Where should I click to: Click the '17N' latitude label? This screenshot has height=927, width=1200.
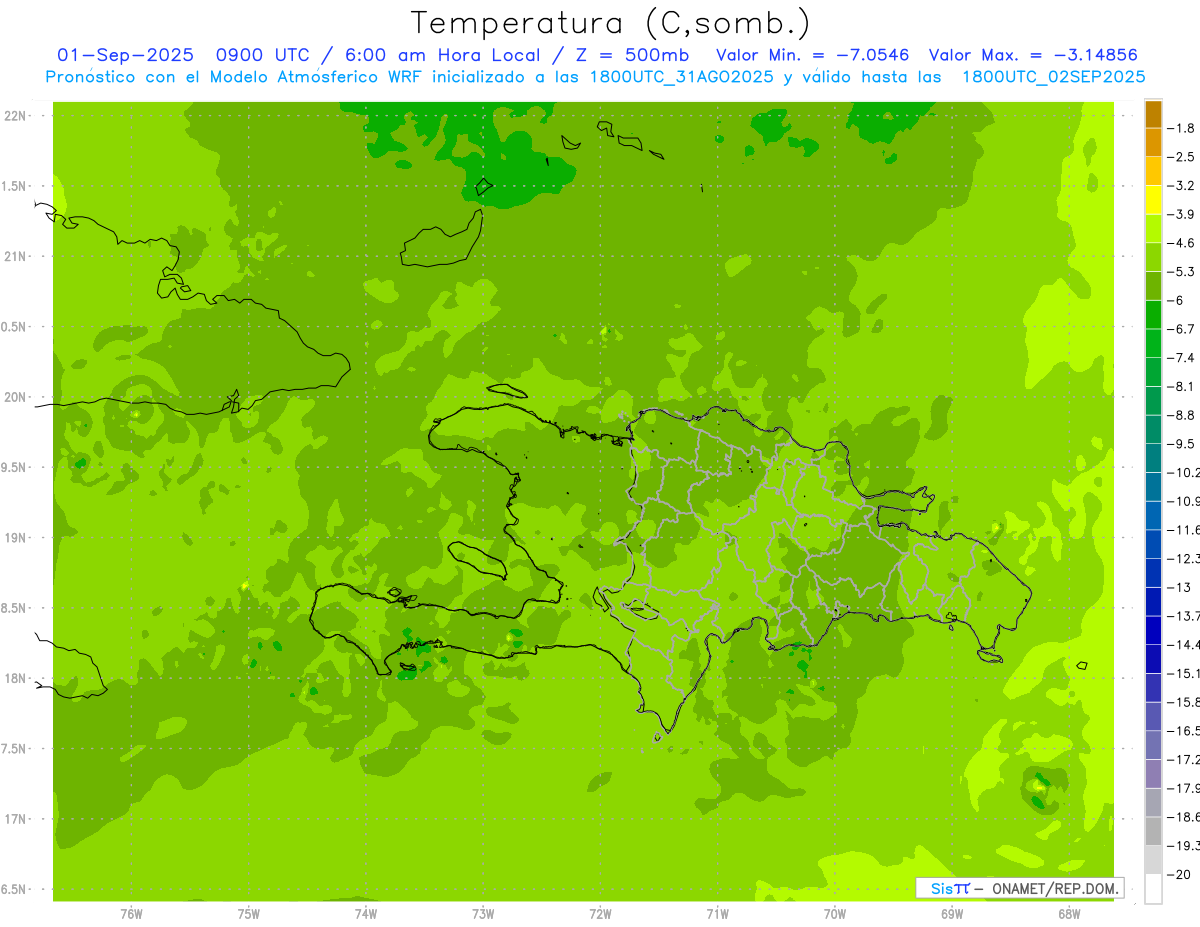pyautogui.click(x=15, y=819)
